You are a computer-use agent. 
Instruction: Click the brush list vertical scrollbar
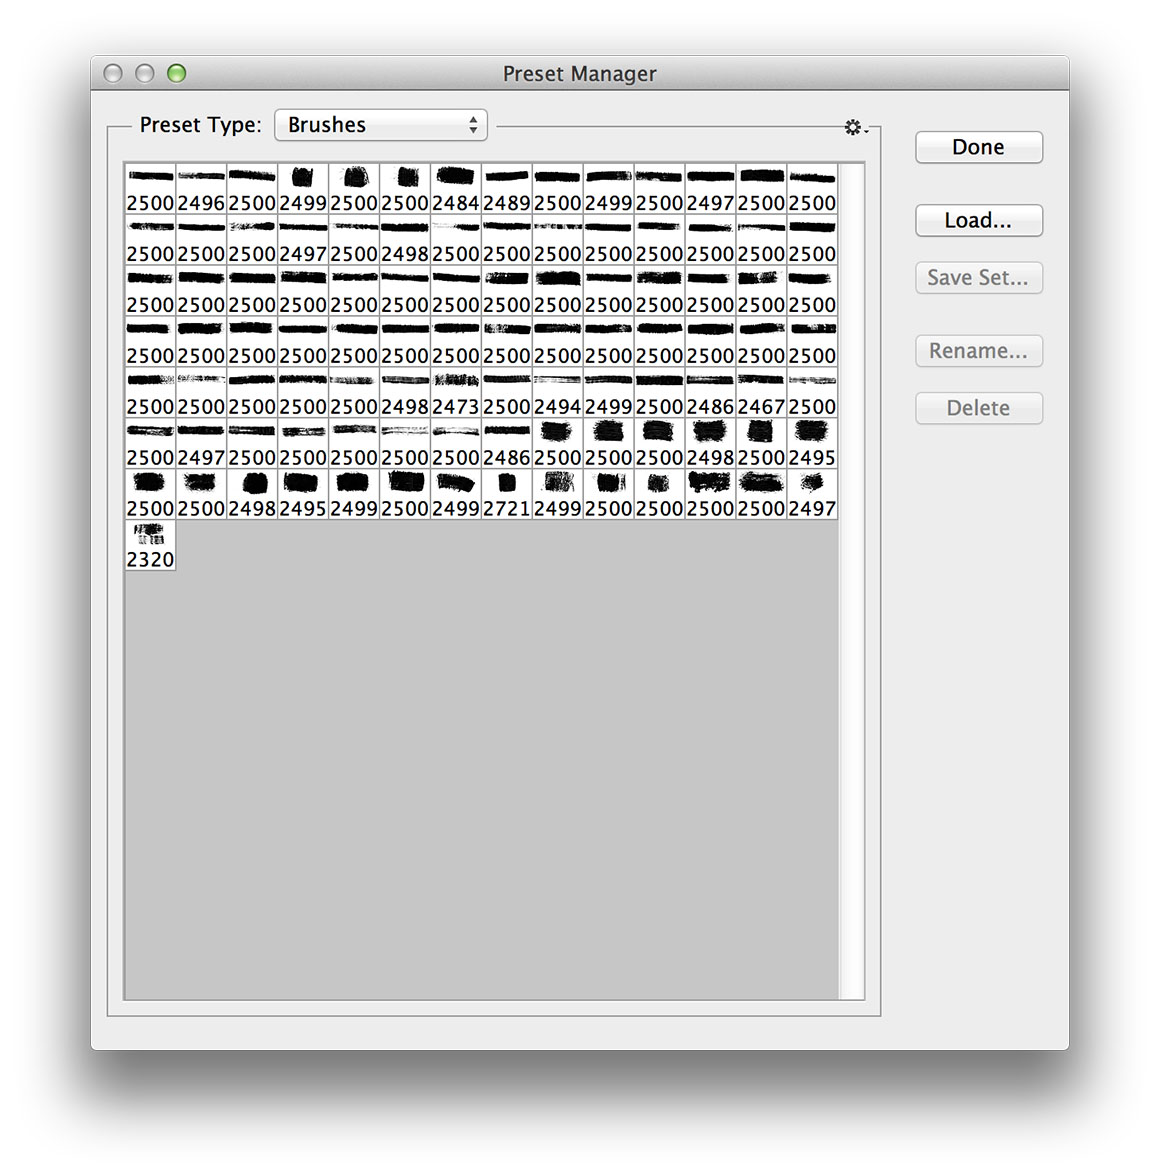point(851,580)
